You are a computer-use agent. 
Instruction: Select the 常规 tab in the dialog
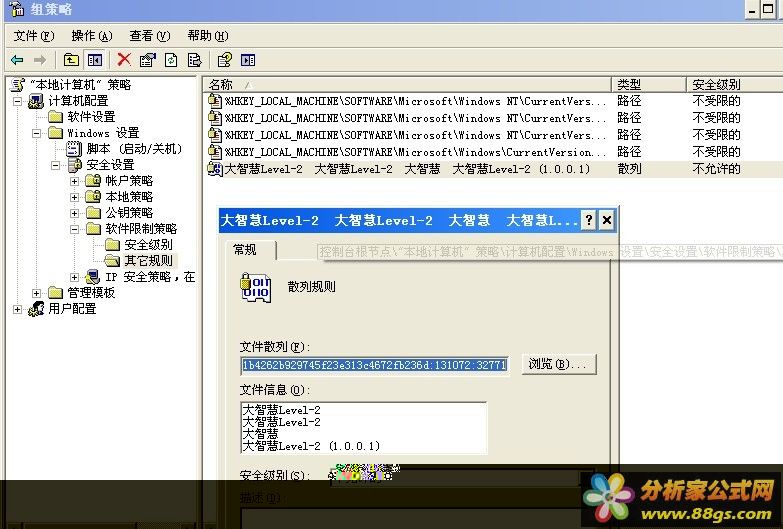point(249,250)
